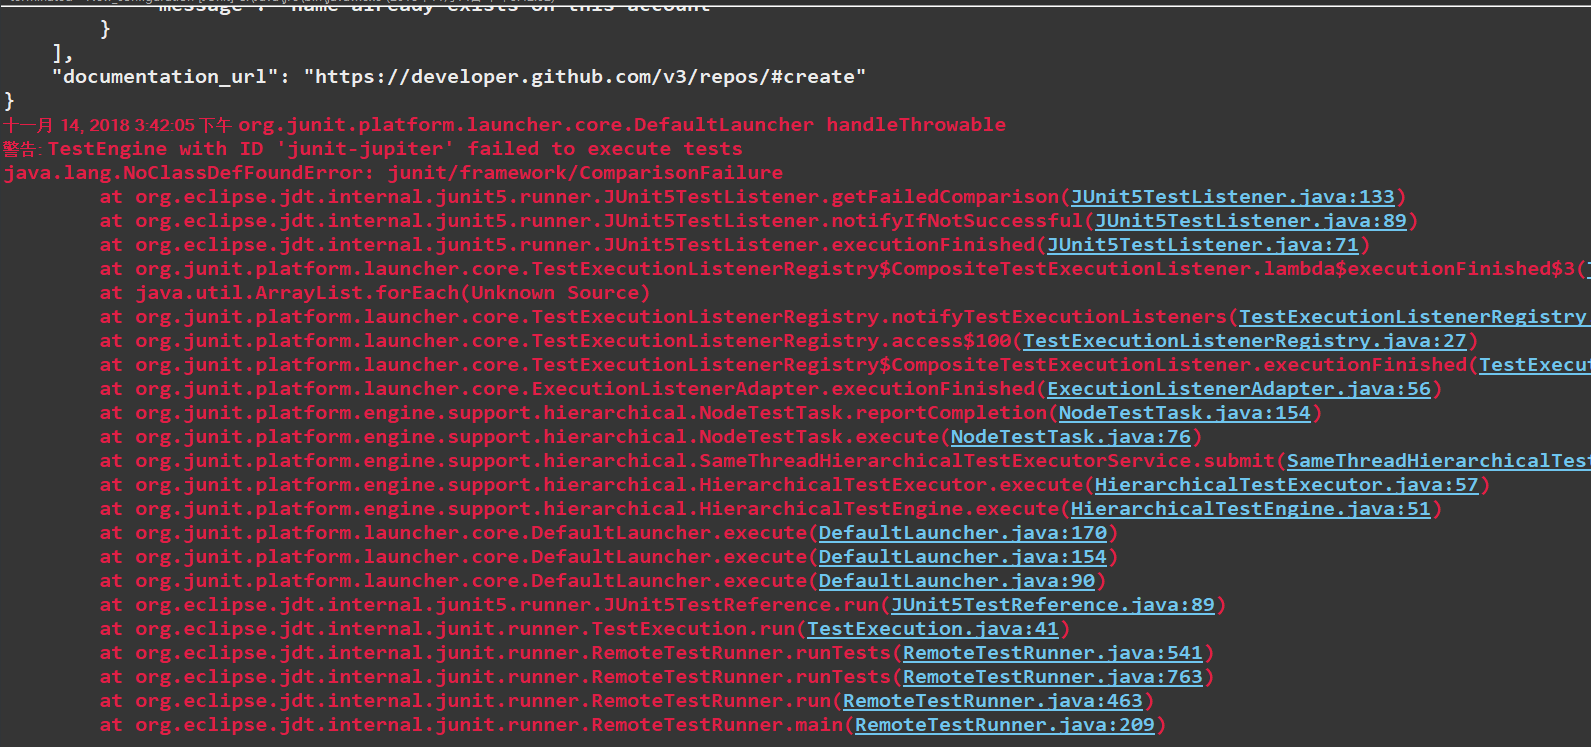Jump to DefaultLauncher.java:154
Viewport: 1591px width, 747px height.
pyautogui.click(x=962, y=557)
